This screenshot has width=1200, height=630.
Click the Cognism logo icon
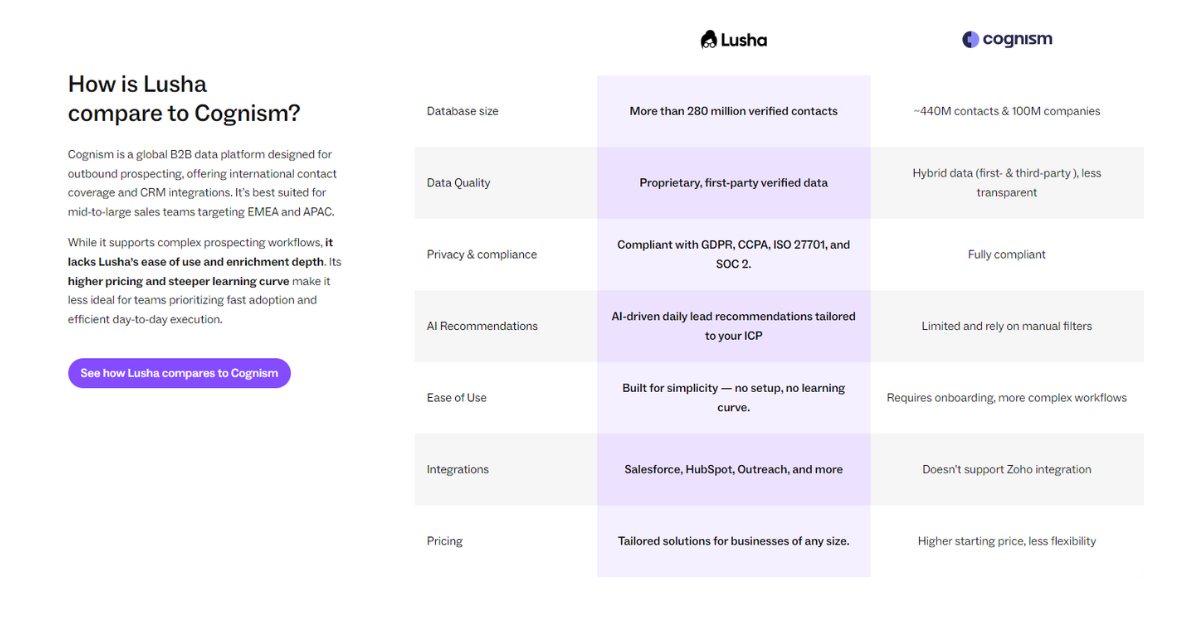coord(1007,40)
